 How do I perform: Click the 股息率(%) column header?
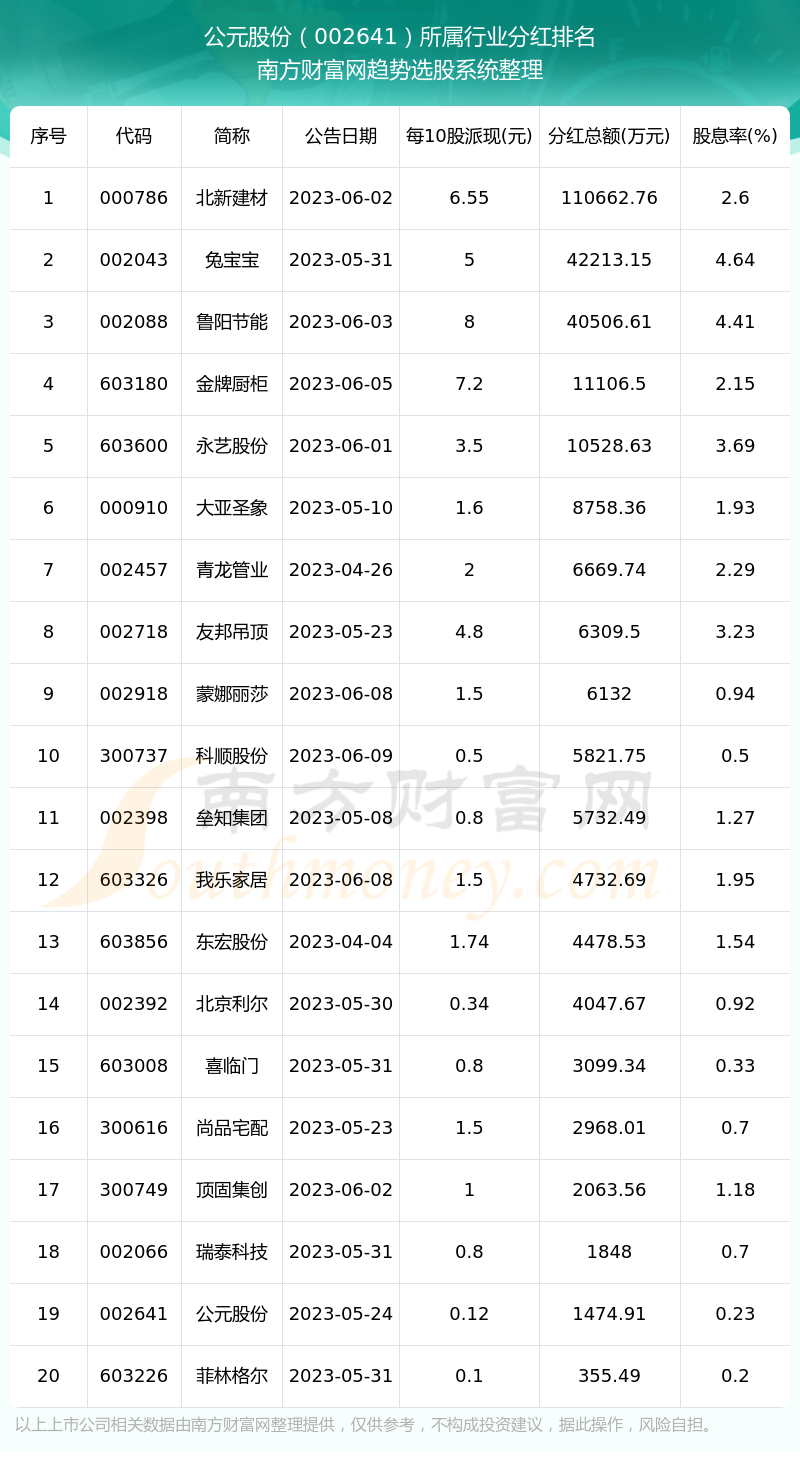coord(735,136)
